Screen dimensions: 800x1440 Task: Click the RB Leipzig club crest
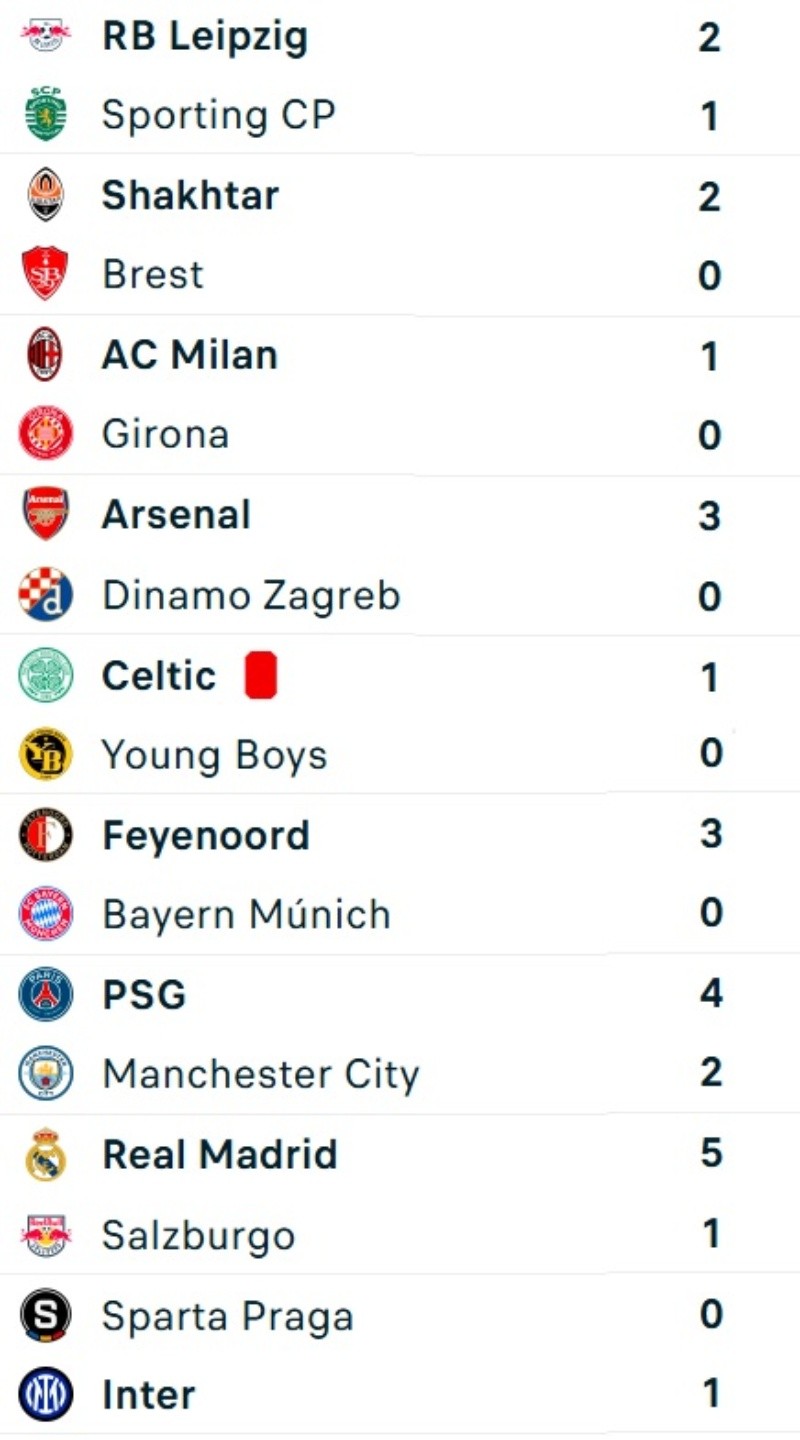pos(45,36)
